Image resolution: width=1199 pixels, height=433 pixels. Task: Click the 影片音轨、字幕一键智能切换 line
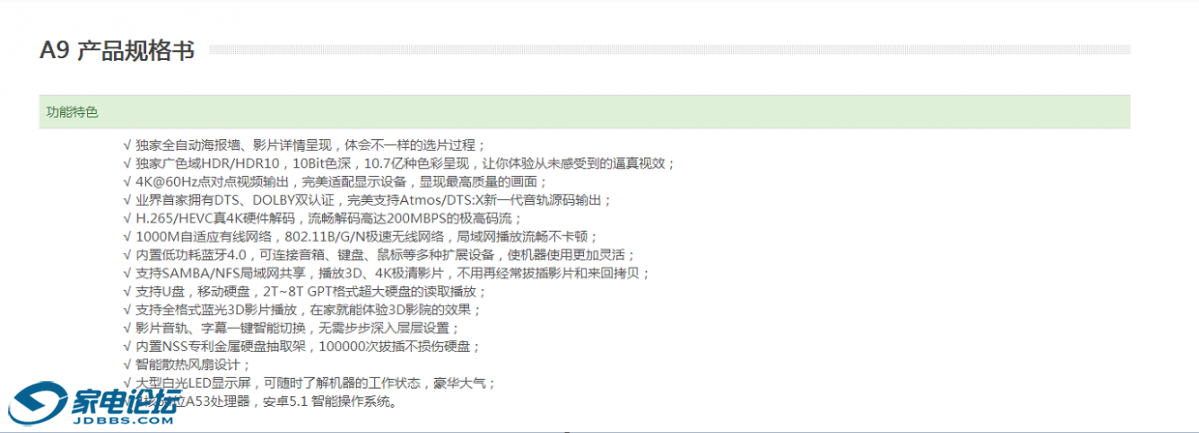(292, 328)
